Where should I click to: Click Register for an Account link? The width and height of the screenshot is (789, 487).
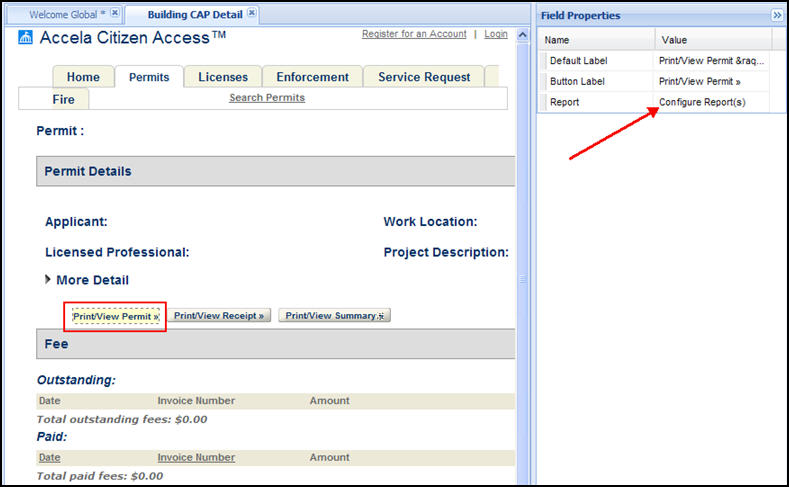414,34
